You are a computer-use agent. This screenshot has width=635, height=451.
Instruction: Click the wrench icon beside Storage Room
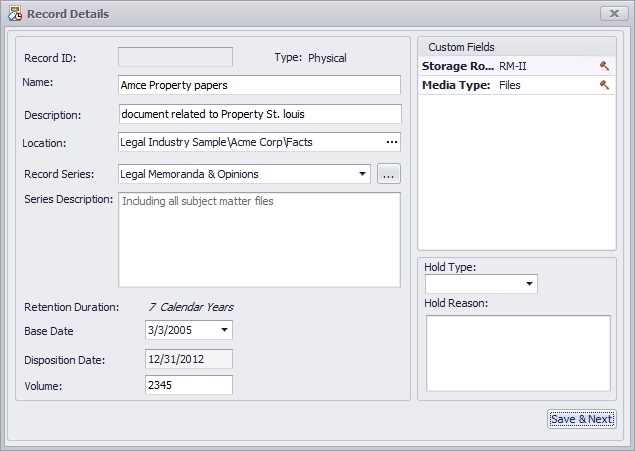click(604, 66)
